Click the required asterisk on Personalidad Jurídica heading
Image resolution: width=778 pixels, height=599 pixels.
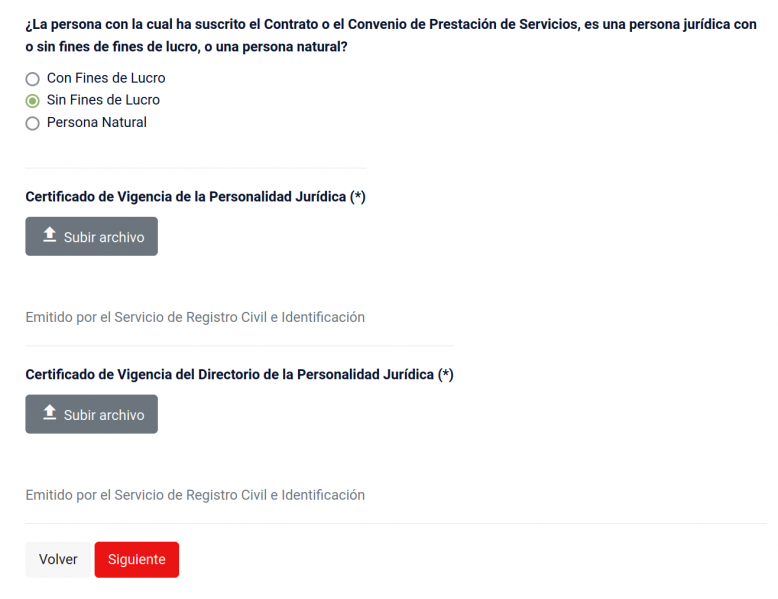coord(358,197)
